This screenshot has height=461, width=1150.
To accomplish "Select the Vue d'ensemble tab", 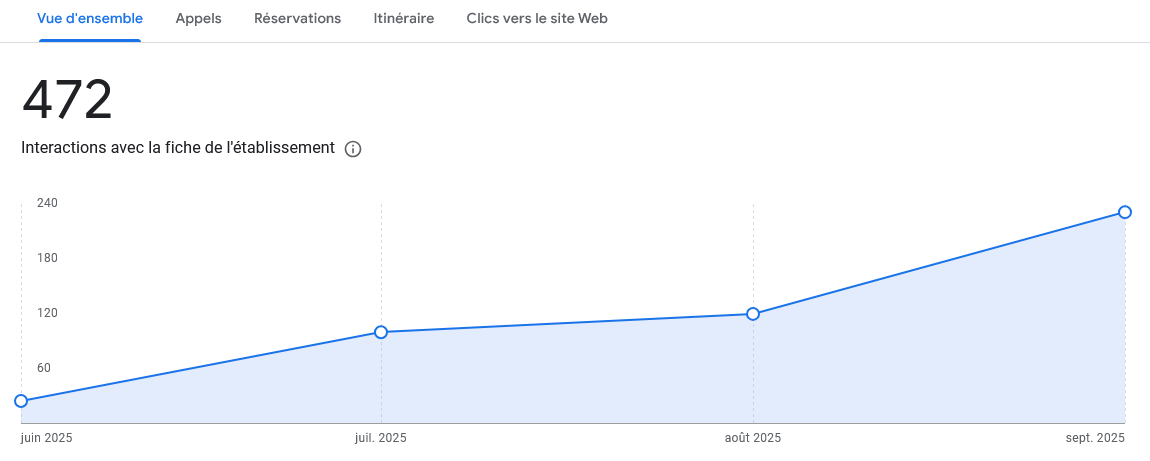I will tap(90, 19).
